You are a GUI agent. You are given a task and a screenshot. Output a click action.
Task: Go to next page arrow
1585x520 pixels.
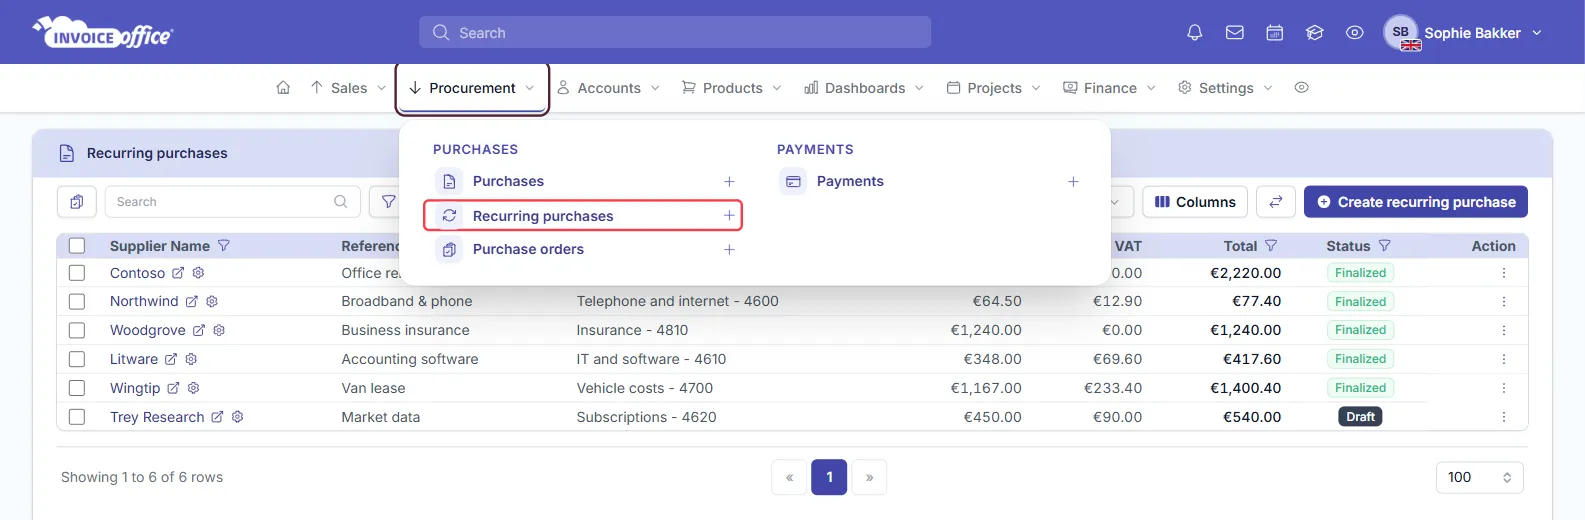(869, 477)
